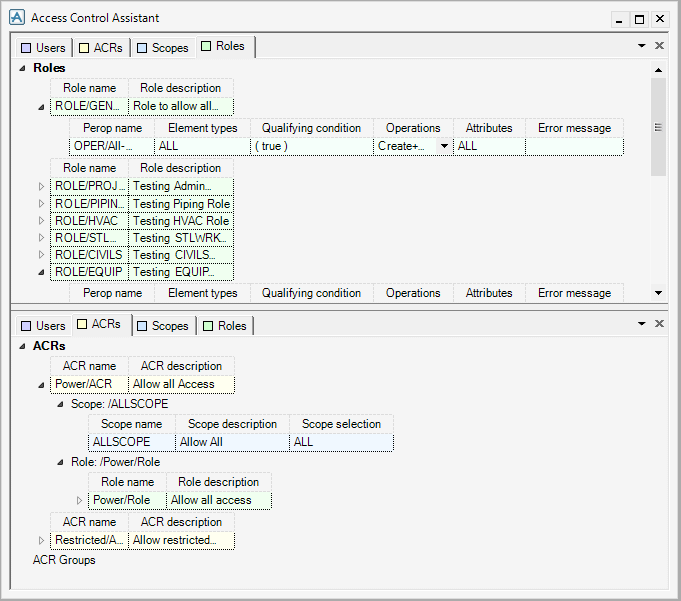681x601 pixels.
Task: Click the Element types cell for OPER/All-...
Action: [202, 146]
